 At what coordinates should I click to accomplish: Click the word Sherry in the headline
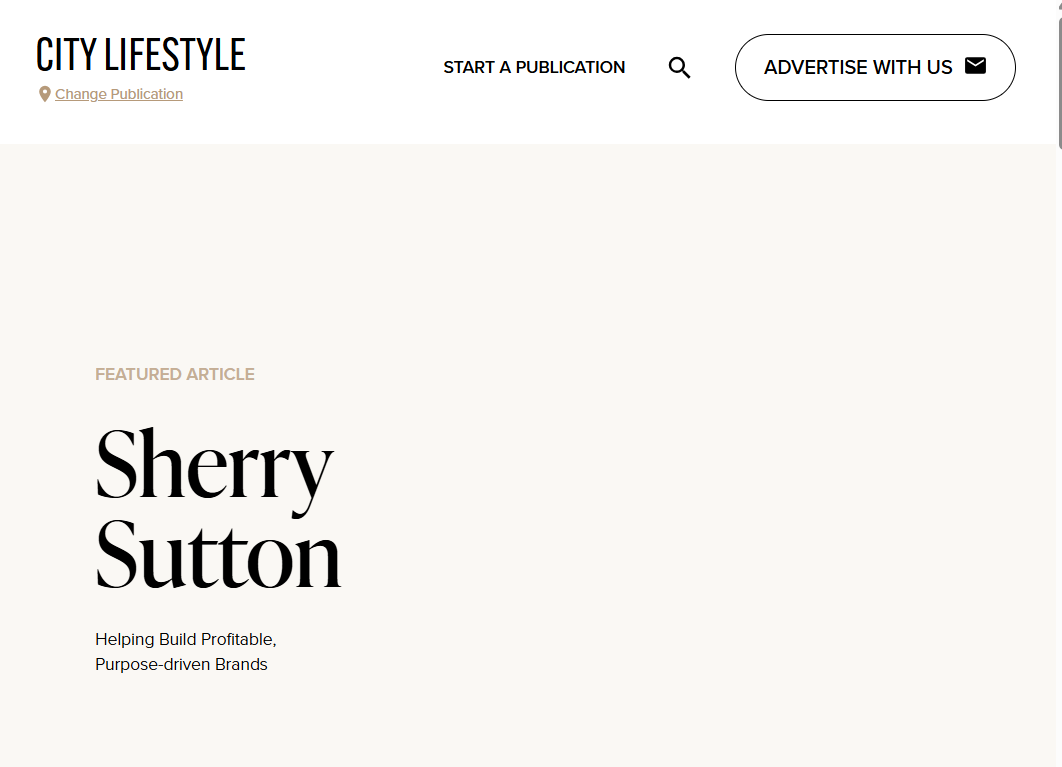[x=213, y=466]
